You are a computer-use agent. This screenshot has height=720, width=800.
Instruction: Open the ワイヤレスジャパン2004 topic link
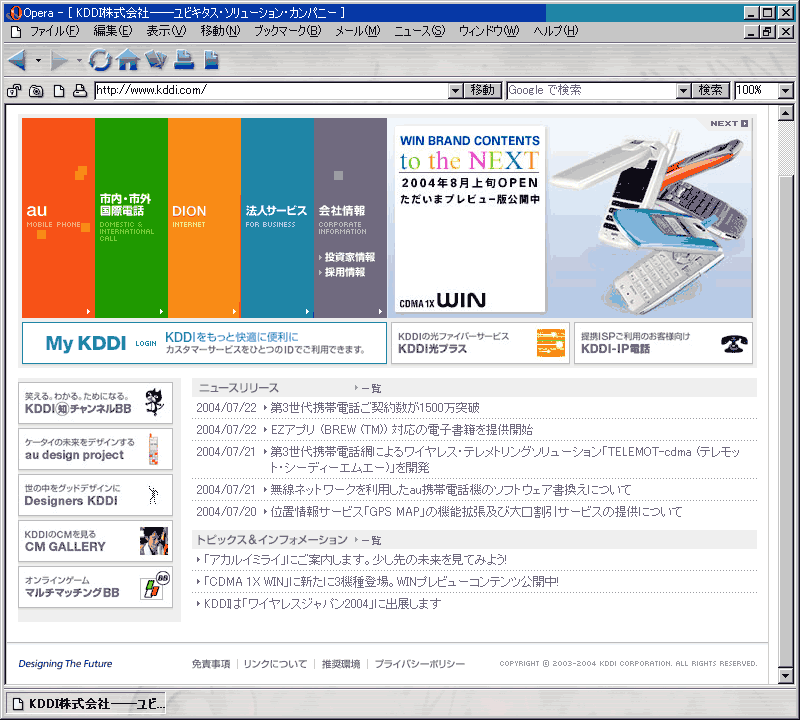322,604
